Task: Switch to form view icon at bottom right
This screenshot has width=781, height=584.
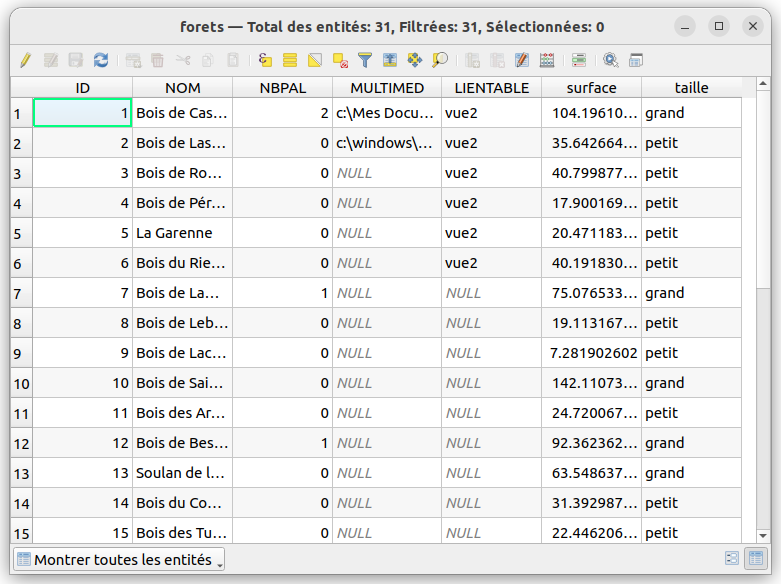Action: (732, 558)
